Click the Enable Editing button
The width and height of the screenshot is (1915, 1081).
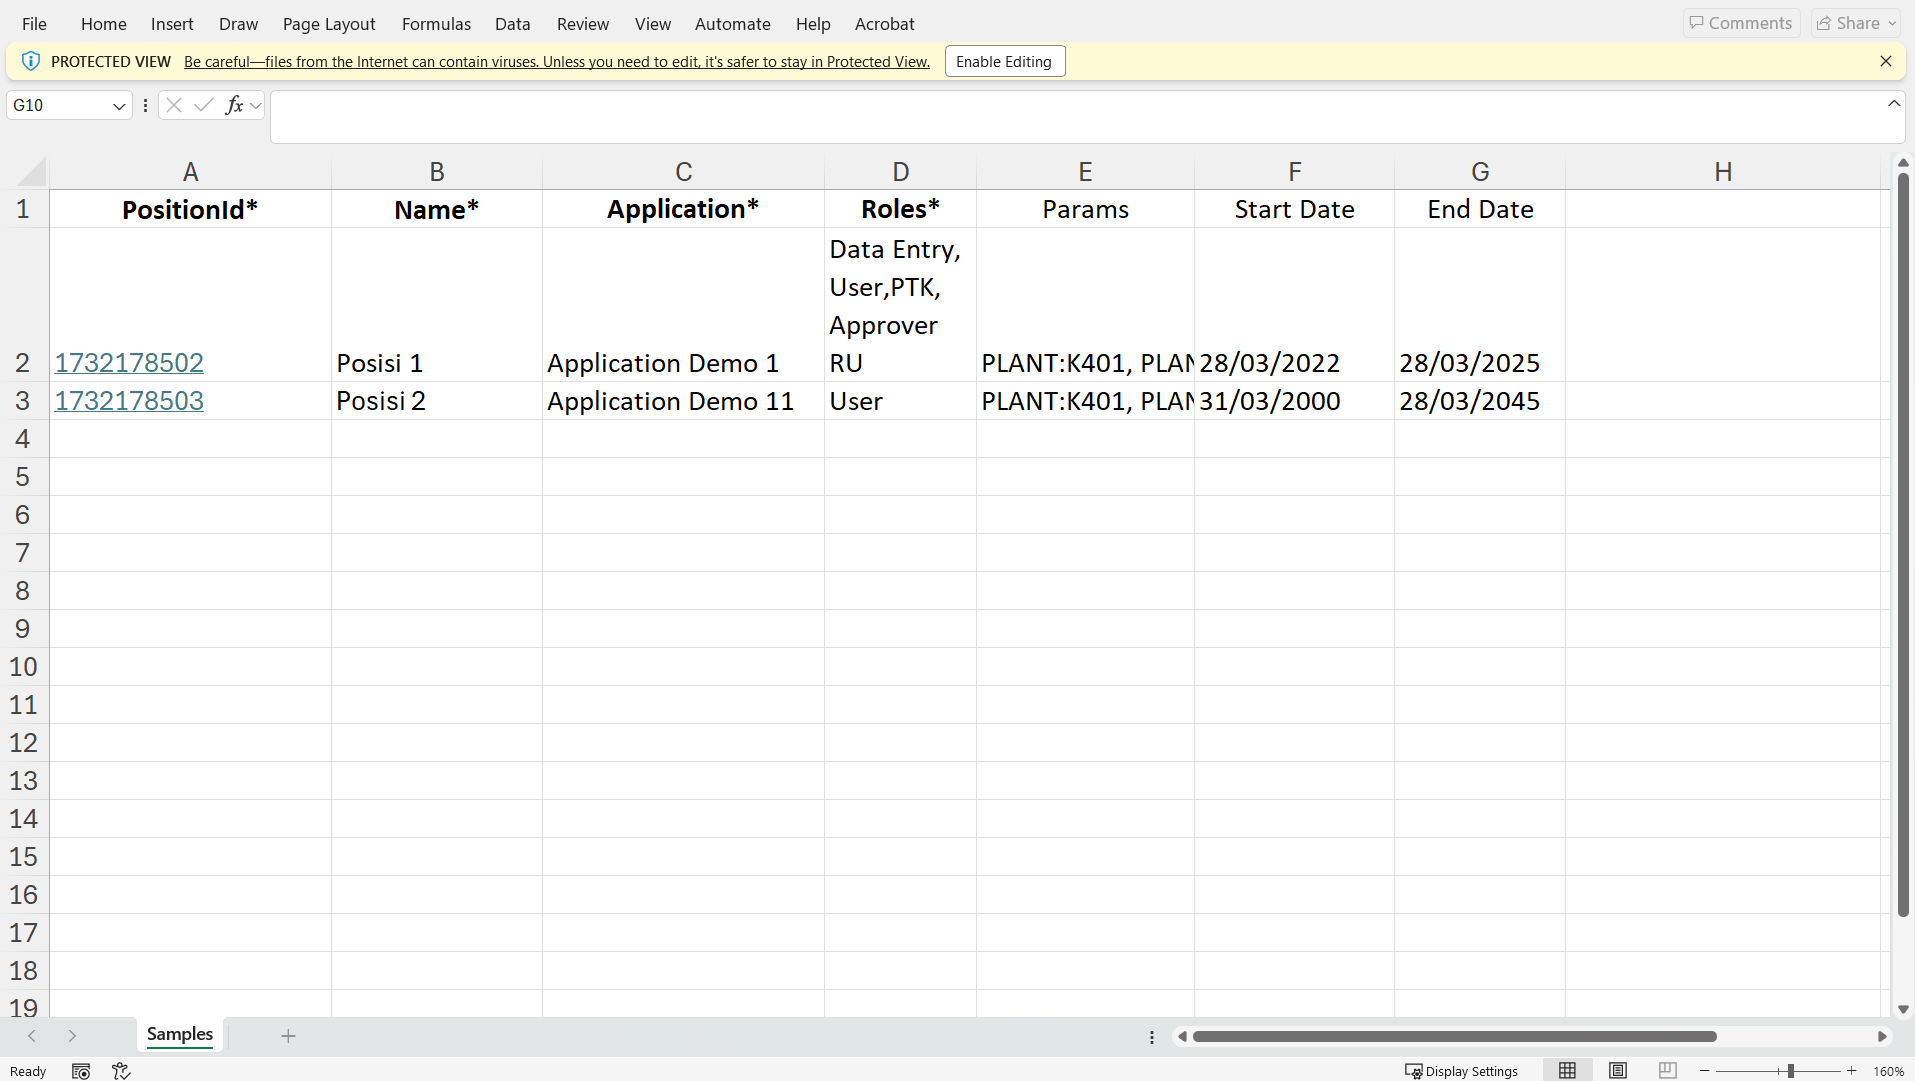(x=1004, y=61)
